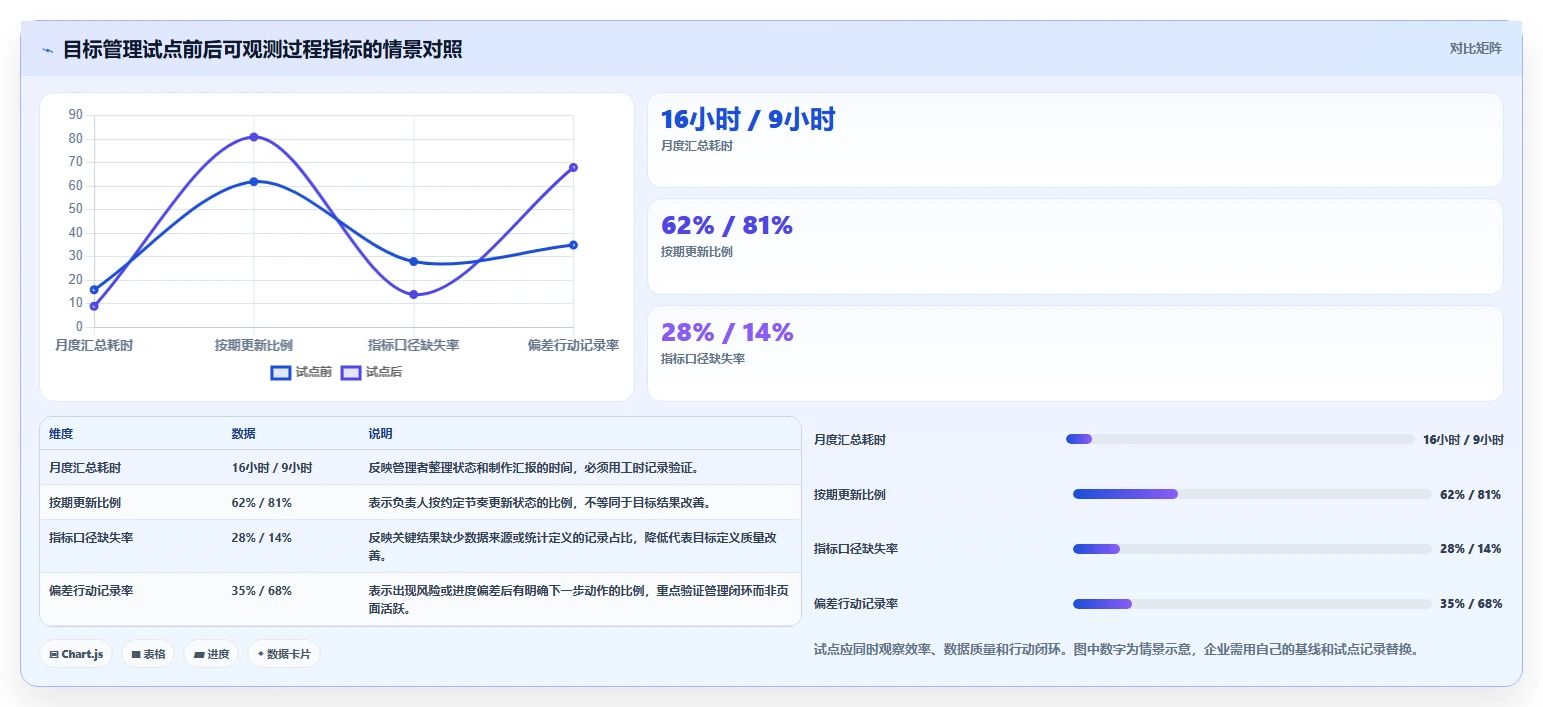Click table data cell 35% / 68%

262,590
